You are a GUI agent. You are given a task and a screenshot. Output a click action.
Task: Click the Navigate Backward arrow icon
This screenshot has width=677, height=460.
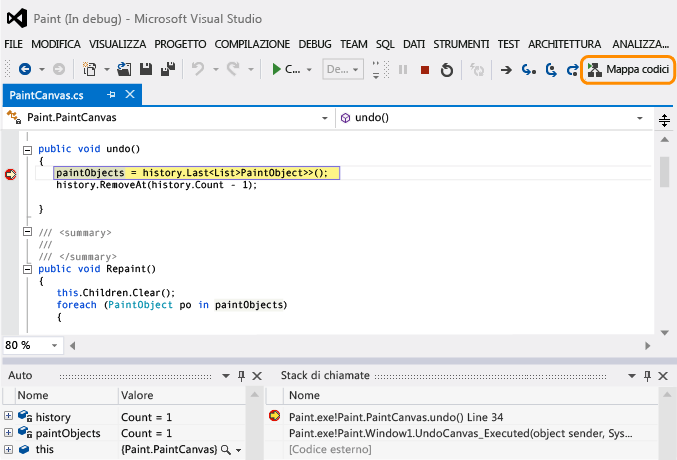pyautogui.click(x=25, y=69)
